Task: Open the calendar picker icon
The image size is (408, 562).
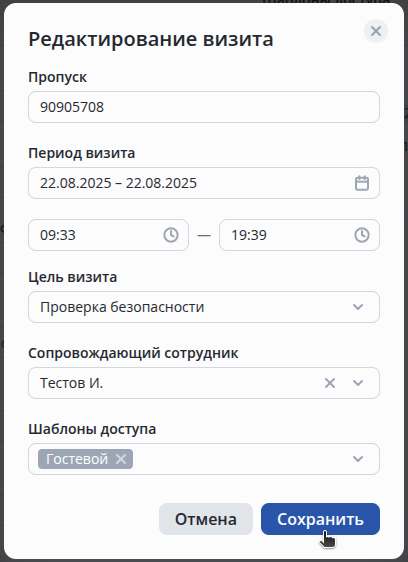Action: (x=362, y=183)
